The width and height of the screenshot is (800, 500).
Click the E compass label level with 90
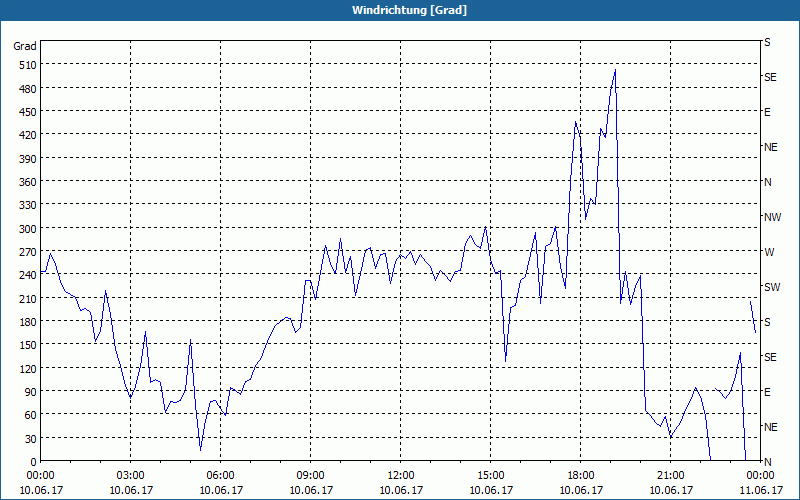click(767, 392)
